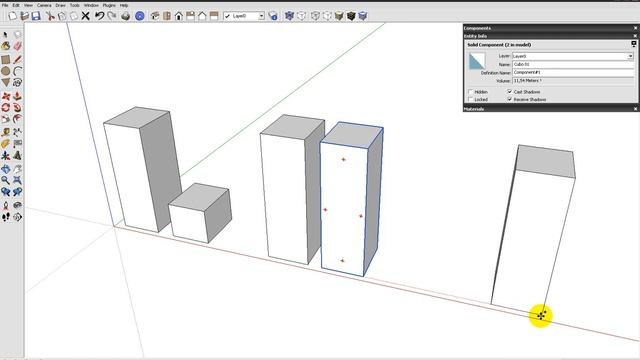
Task: Open Entity Info Layer dropdown
Action: click(630, 56)
